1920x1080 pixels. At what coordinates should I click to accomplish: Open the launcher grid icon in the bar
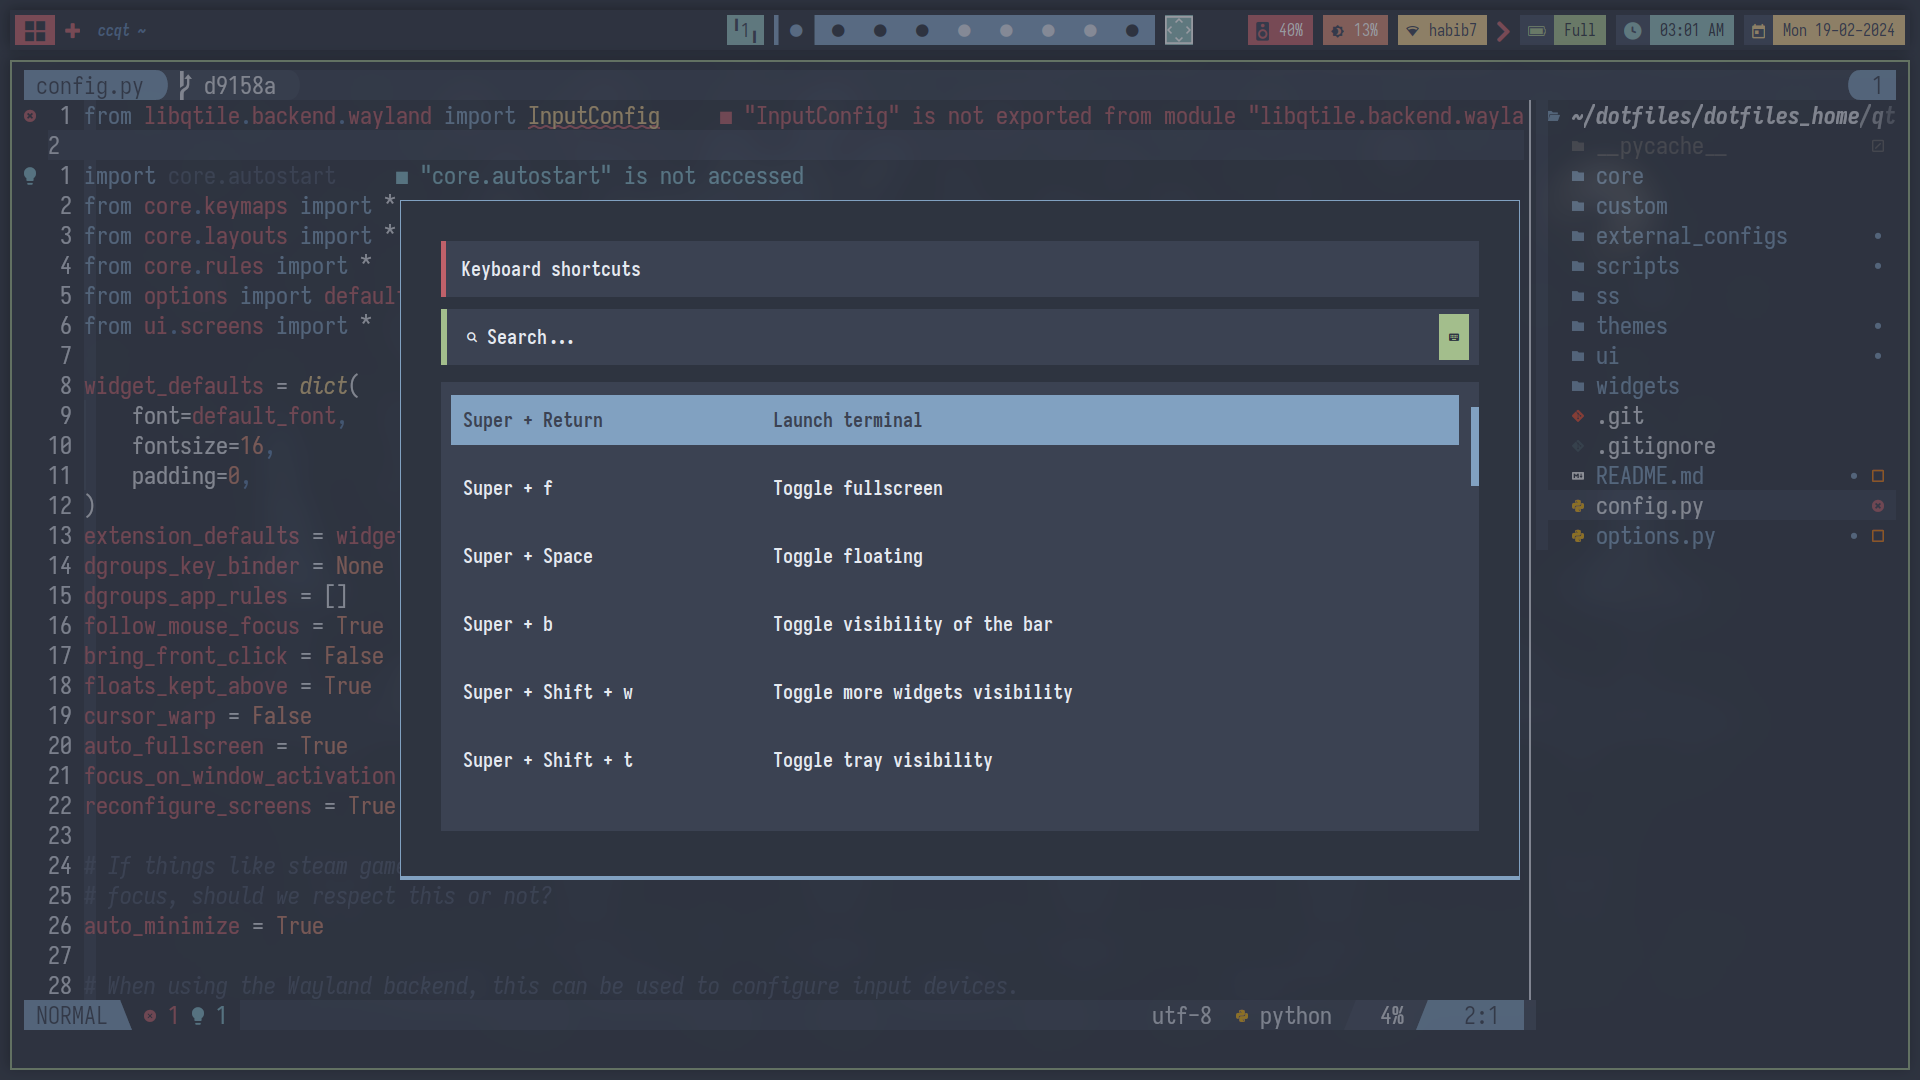tap(35, 30)
